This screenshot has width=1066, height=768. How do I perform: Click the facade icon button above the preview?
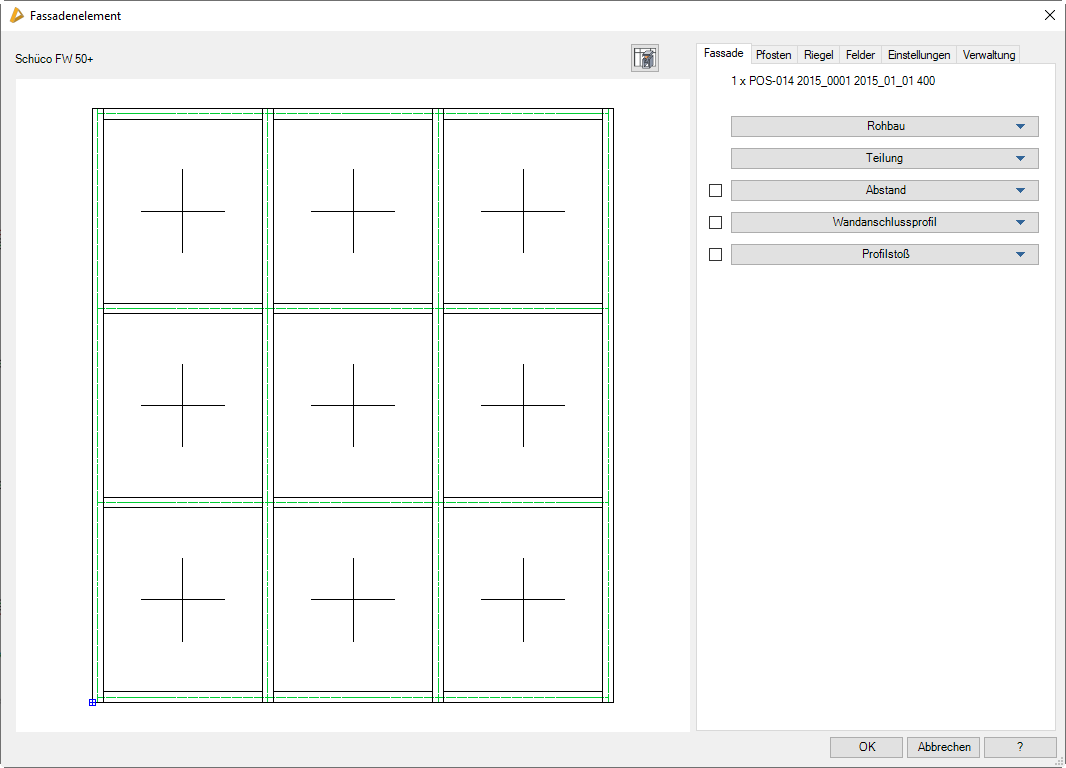coord(645,58)
